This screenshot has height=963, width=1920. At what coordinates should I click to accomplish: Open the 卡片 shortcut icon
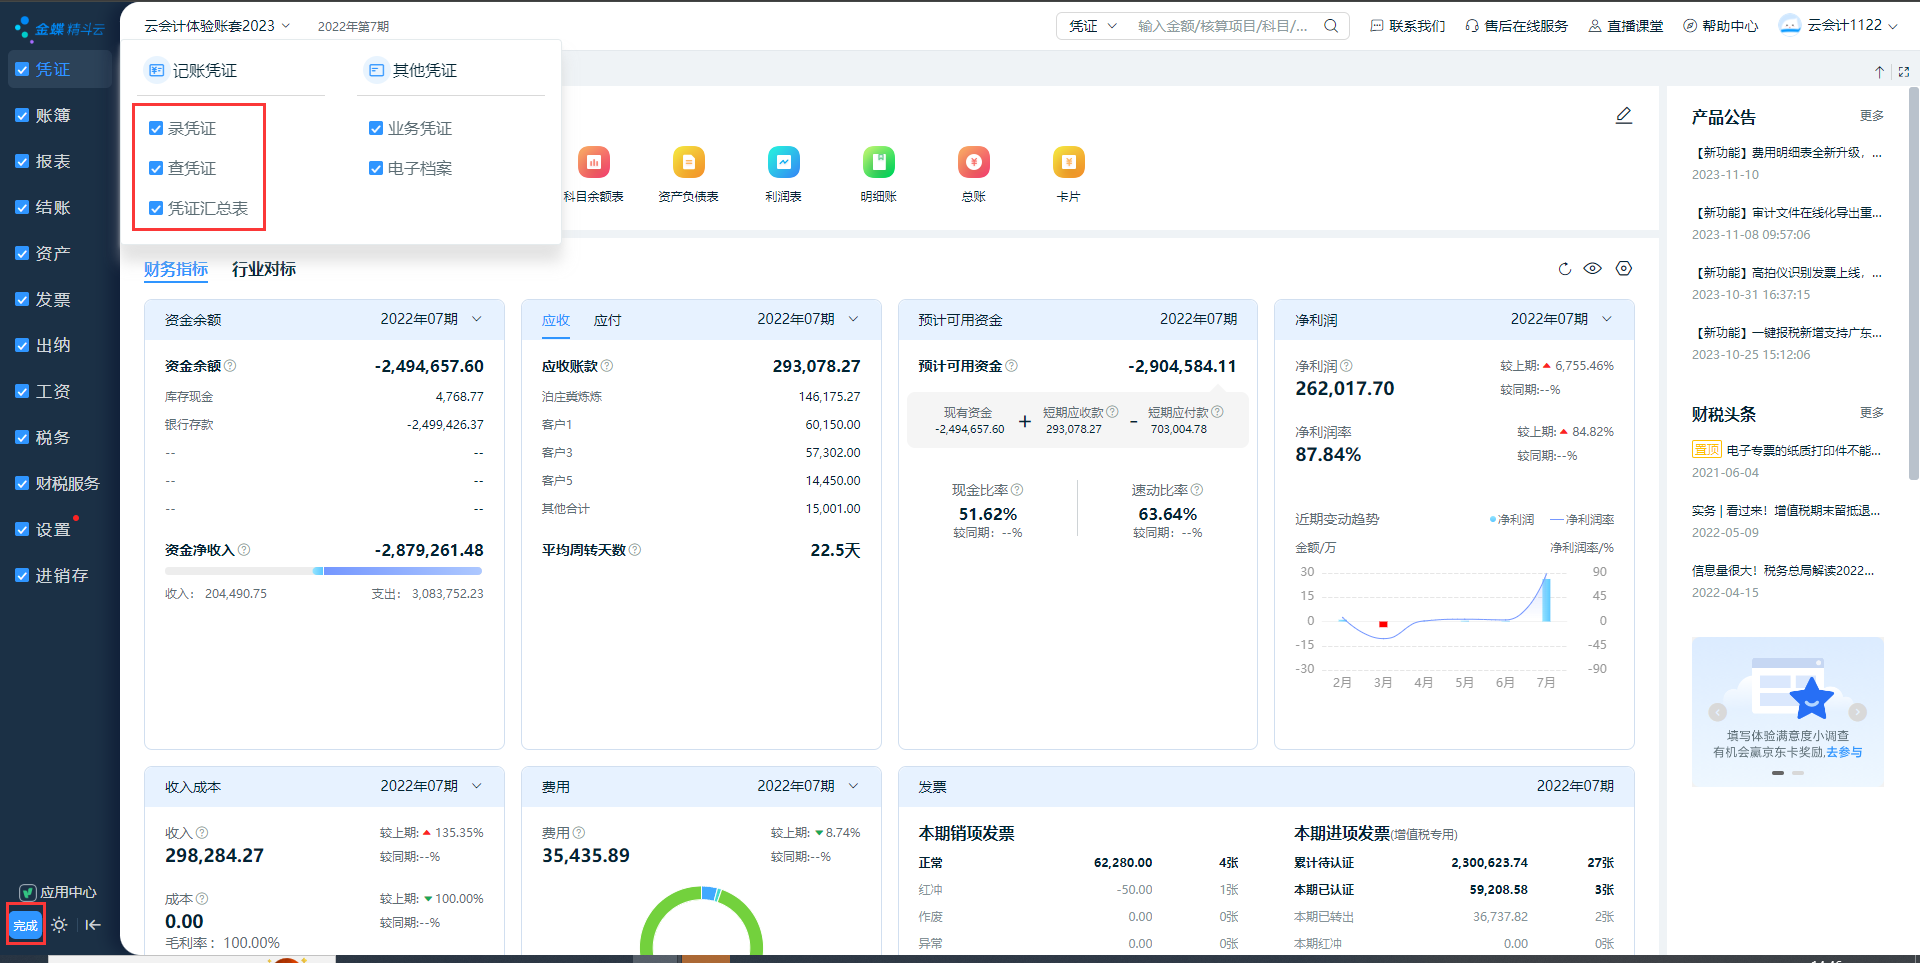1068,163
